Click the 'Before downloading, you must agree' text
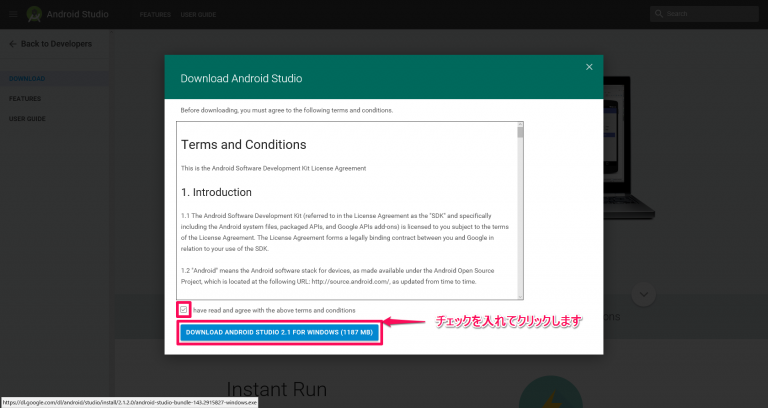768x408 pixels. pos(287,110)
